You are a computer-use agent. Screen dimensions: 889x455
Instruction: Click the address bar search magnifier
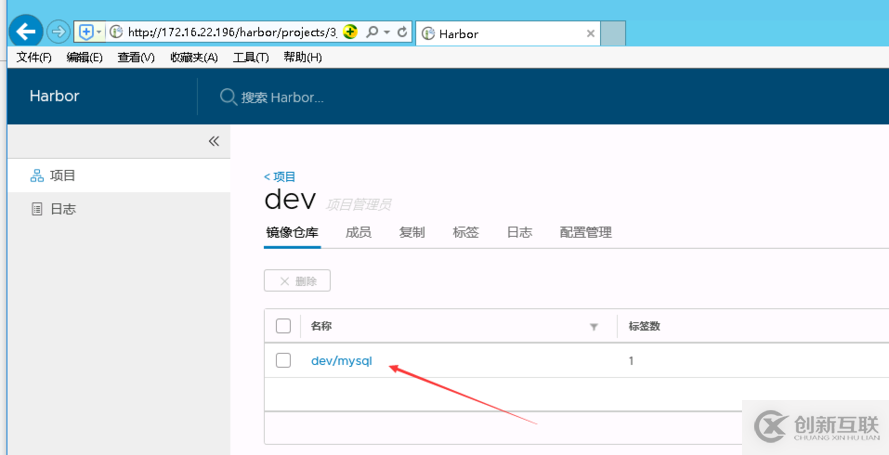tap(372, 32)
